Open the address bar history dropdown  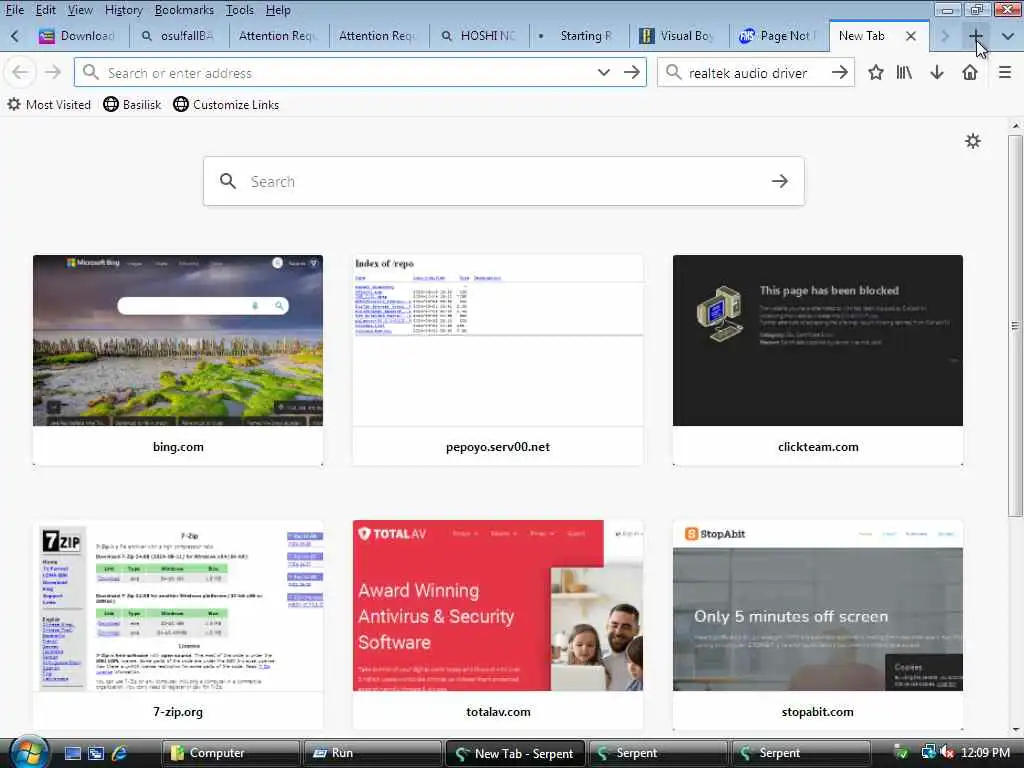click(603, 72)
